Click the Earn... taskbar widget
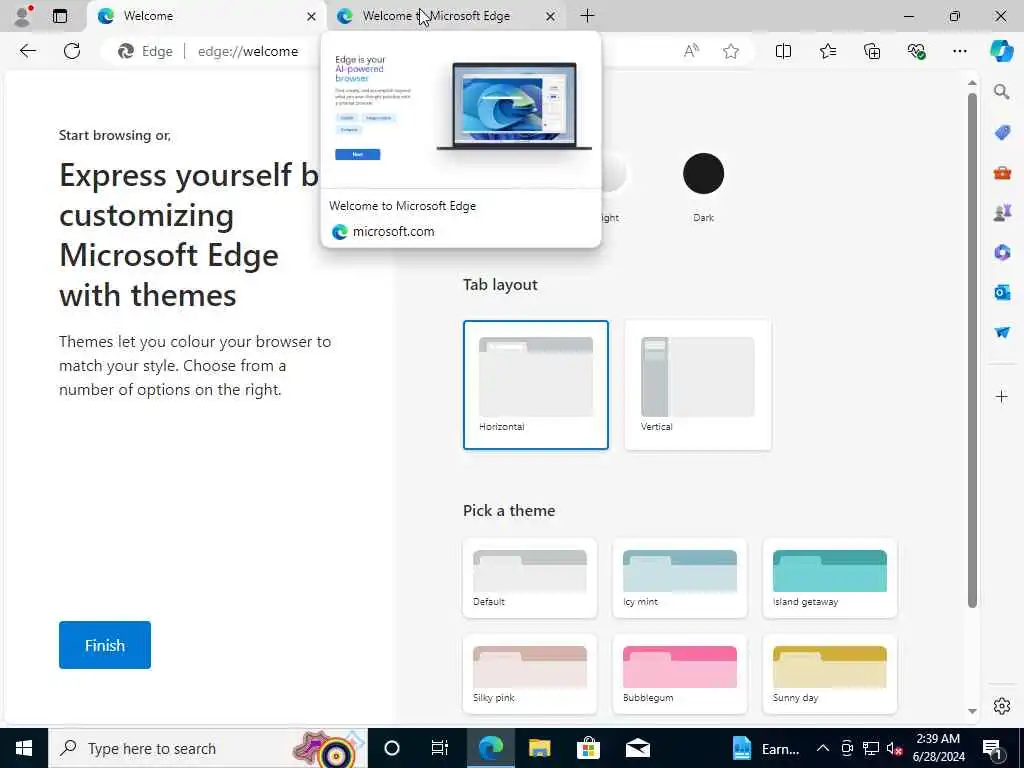The width and height of the screenshot is (1024, 768). pyautogui.click(x=765, y=748)
